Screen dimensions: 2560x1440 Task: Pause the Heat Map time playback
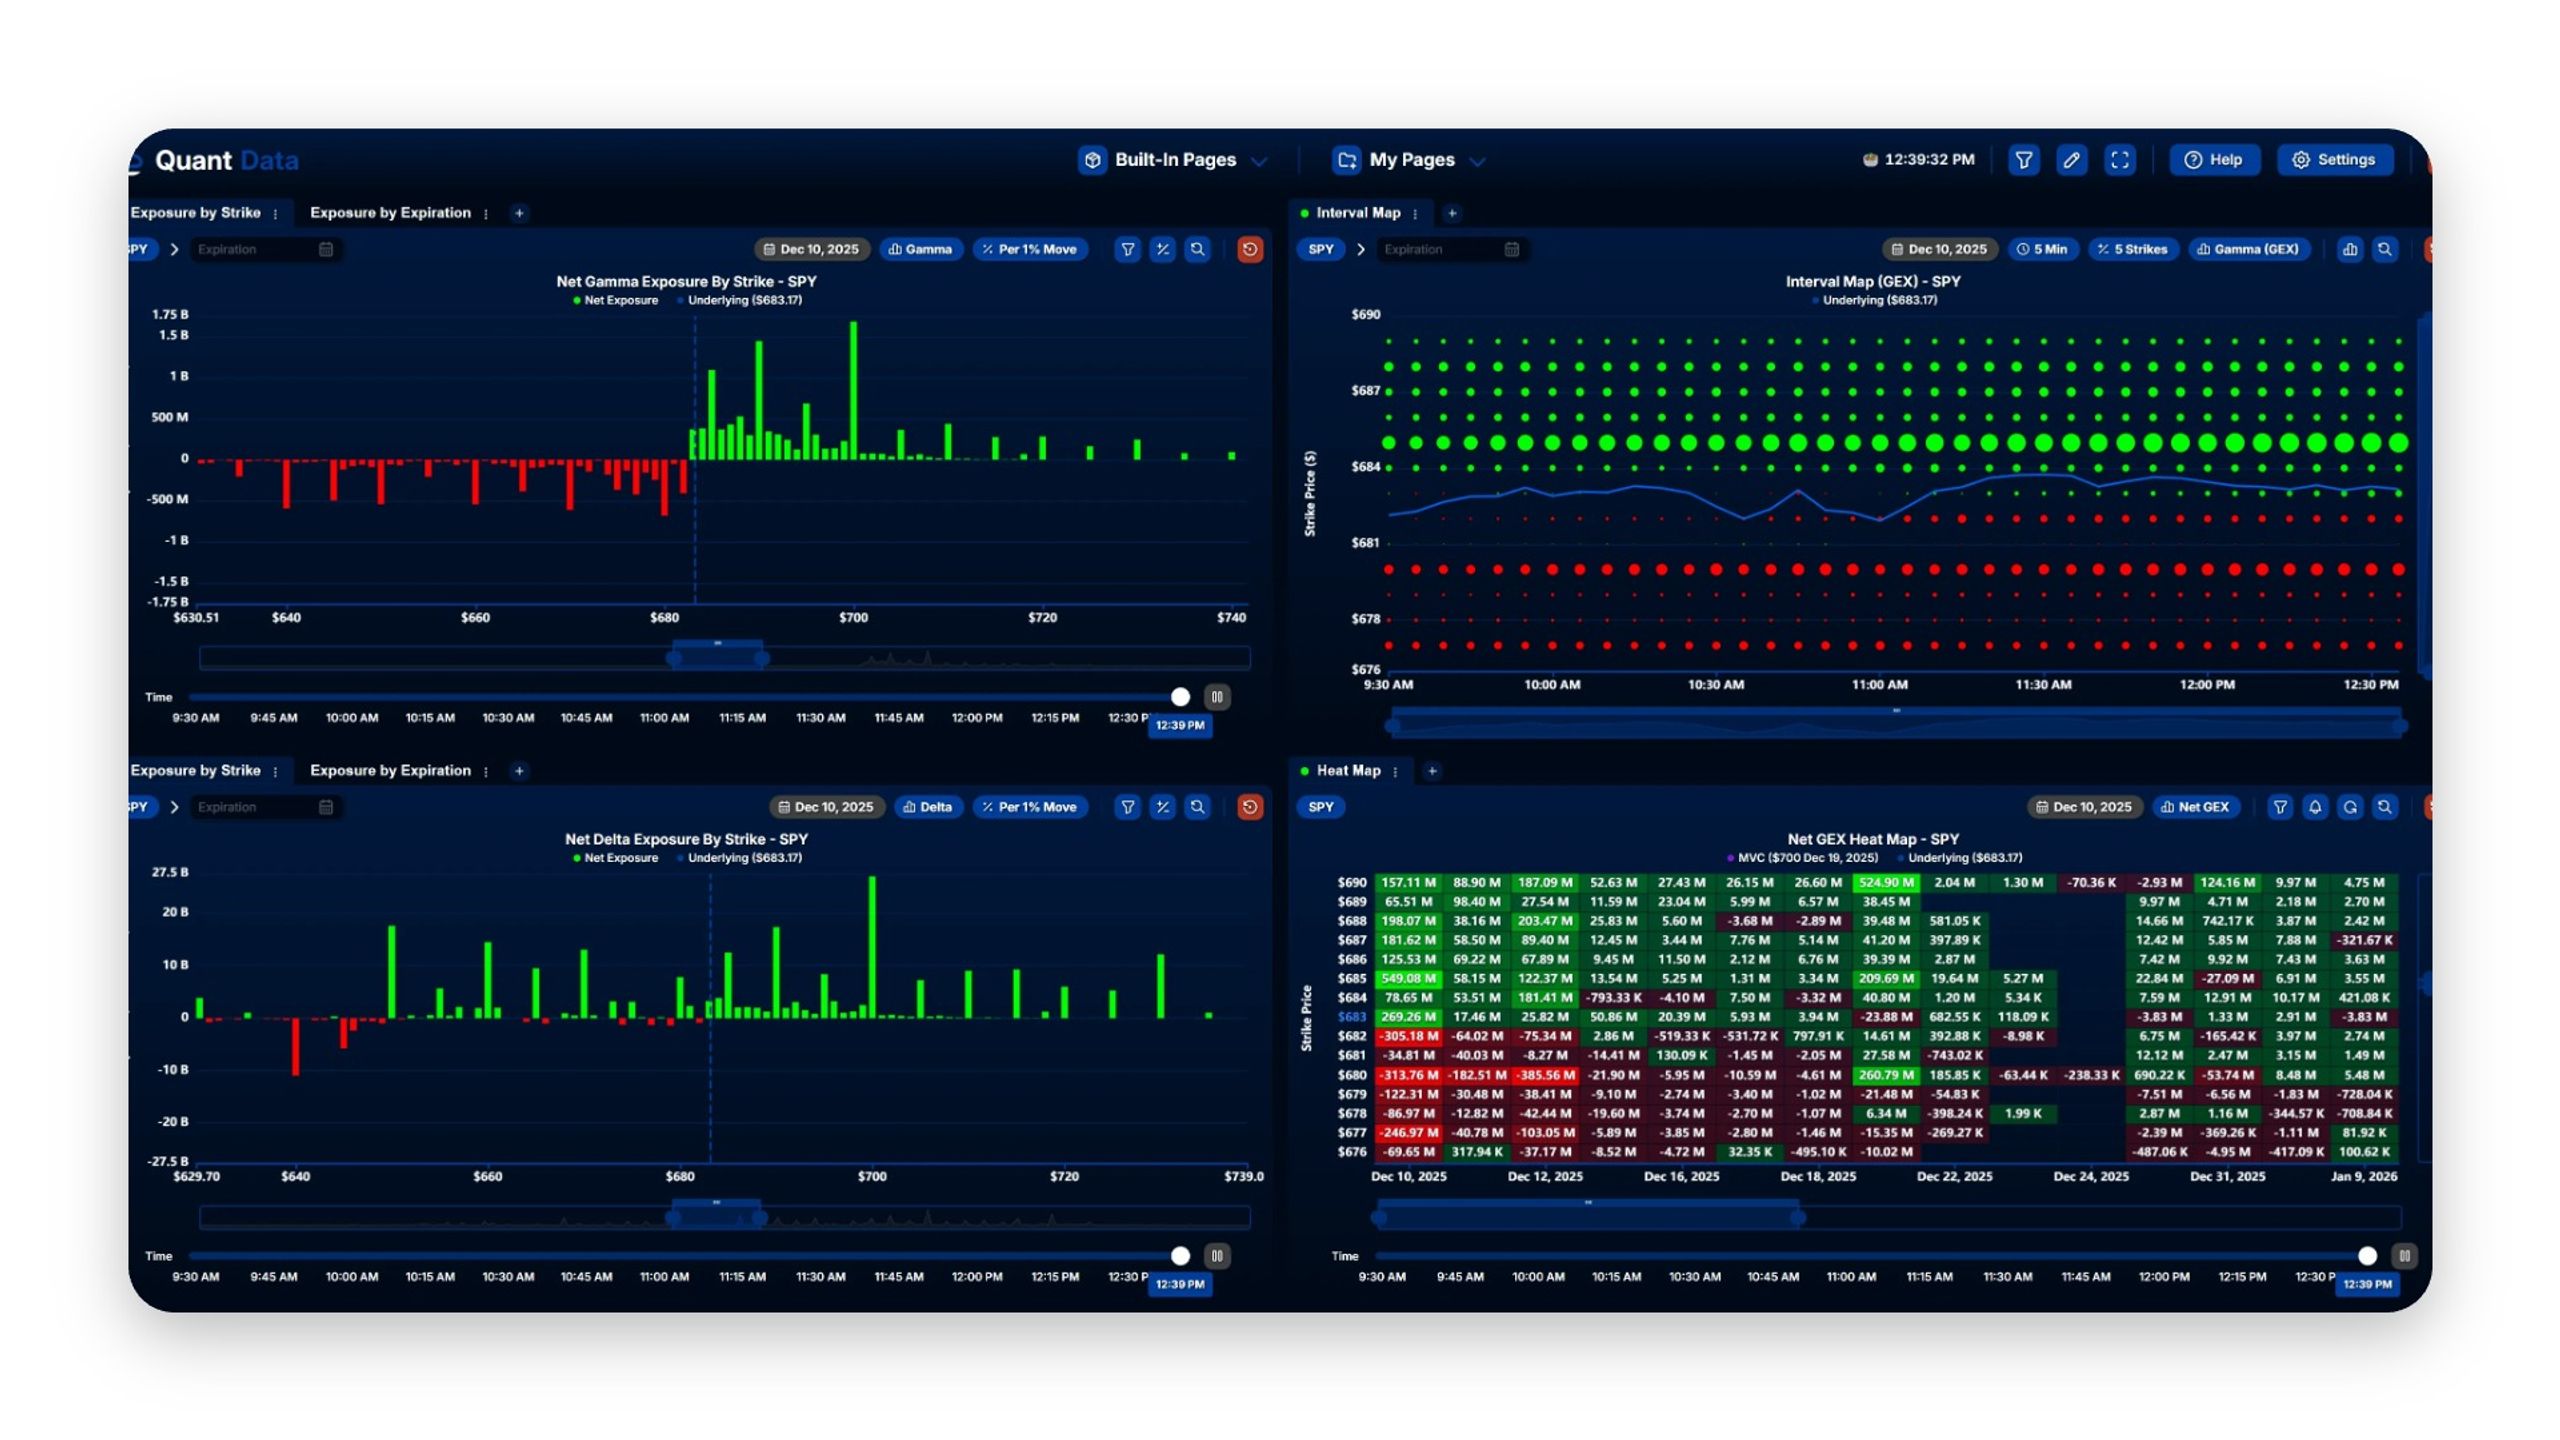pos(2404,1256)
